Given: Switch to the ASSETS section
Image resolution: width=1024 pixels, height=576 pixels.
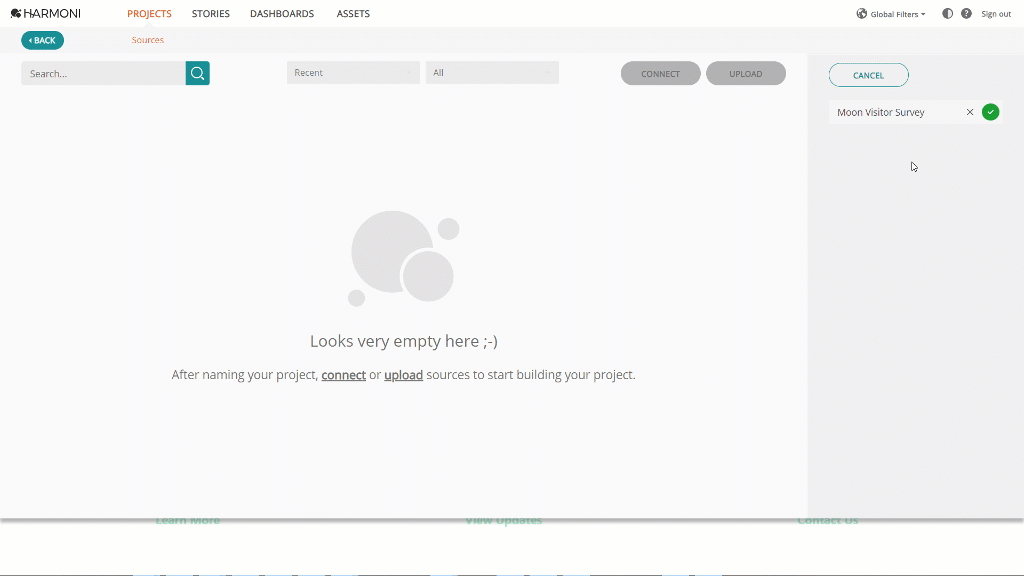Looking at the screenshot, I should 353,13.
